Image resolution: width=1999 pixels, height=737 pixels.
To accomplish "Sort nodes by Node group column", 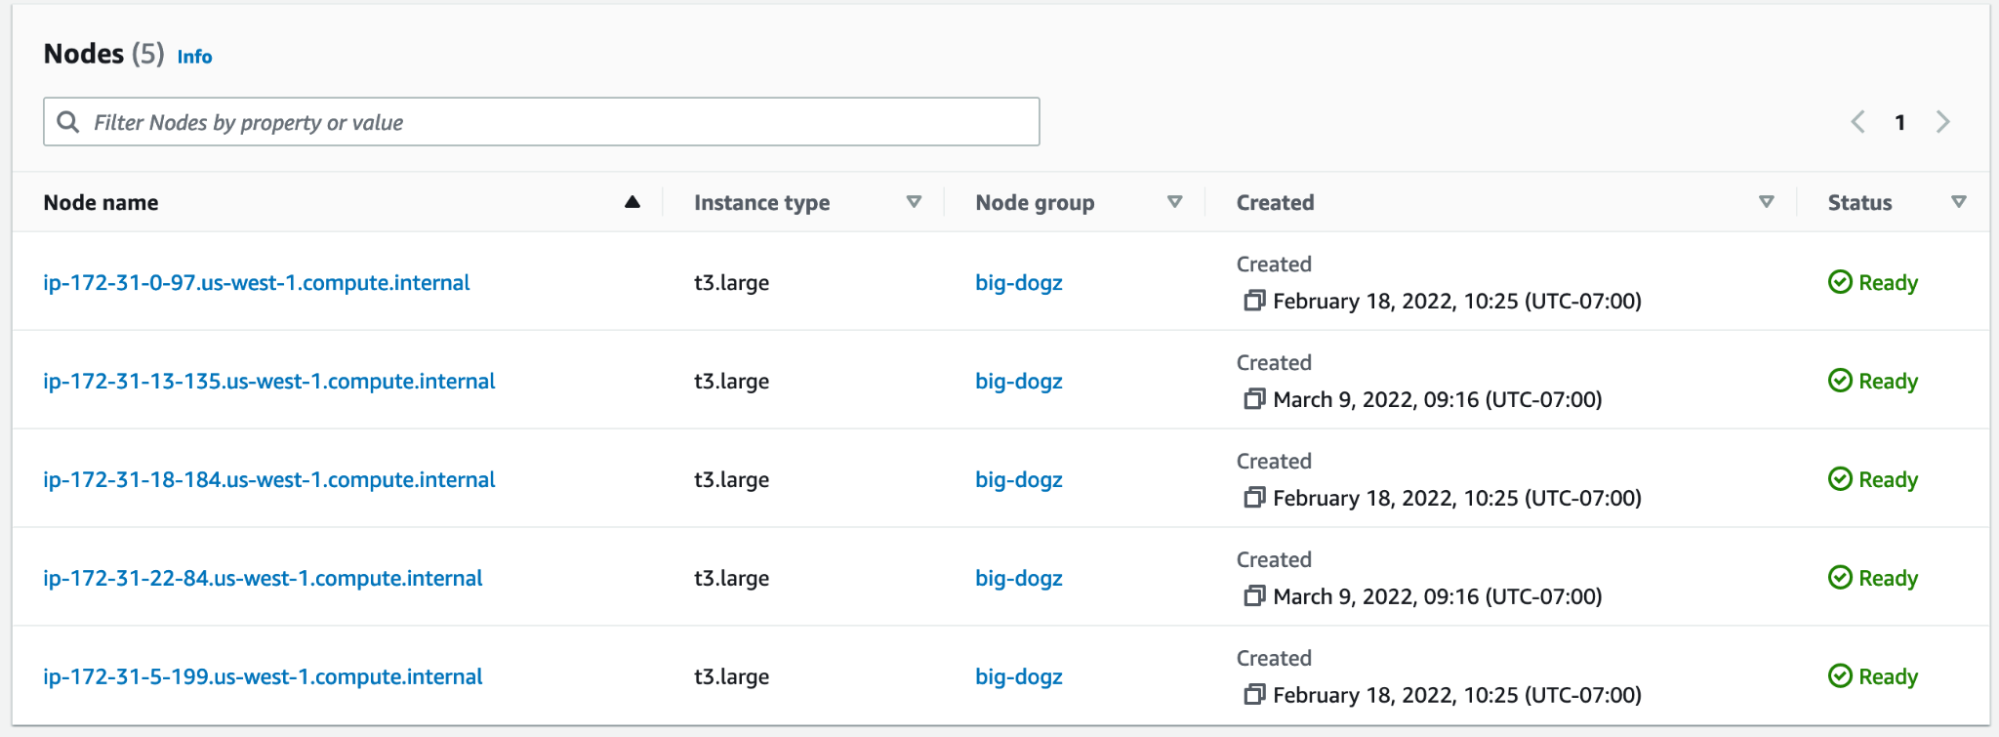I will point(1174,202).
